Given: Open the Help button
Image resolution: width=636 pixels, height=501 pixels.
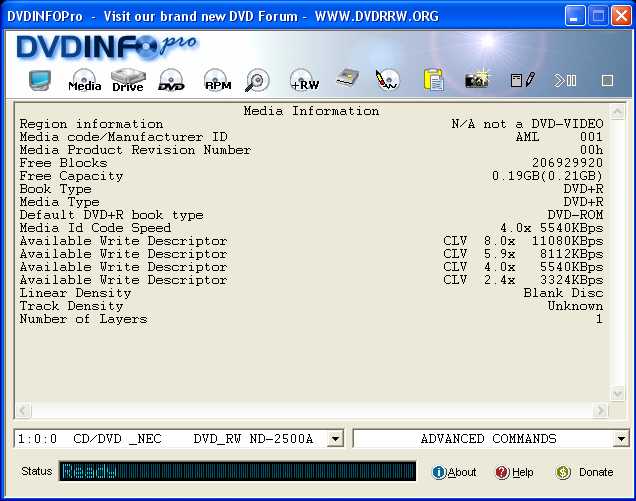Looking at the screenshot, I should (x=514, y=472).
